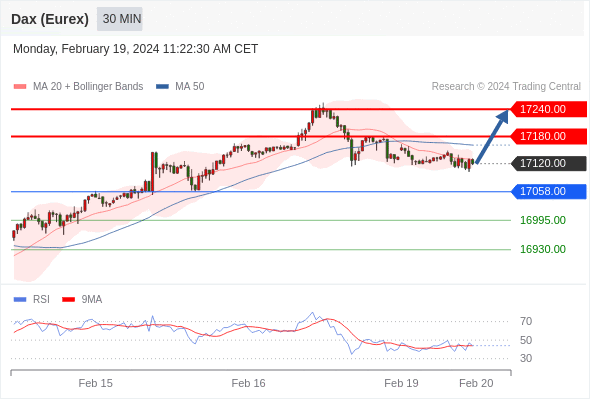Image resolution: width=590 pixels, height=400 pixels.
Task: Click the 16930.00 support level label
Action: [x=543, y=249]
